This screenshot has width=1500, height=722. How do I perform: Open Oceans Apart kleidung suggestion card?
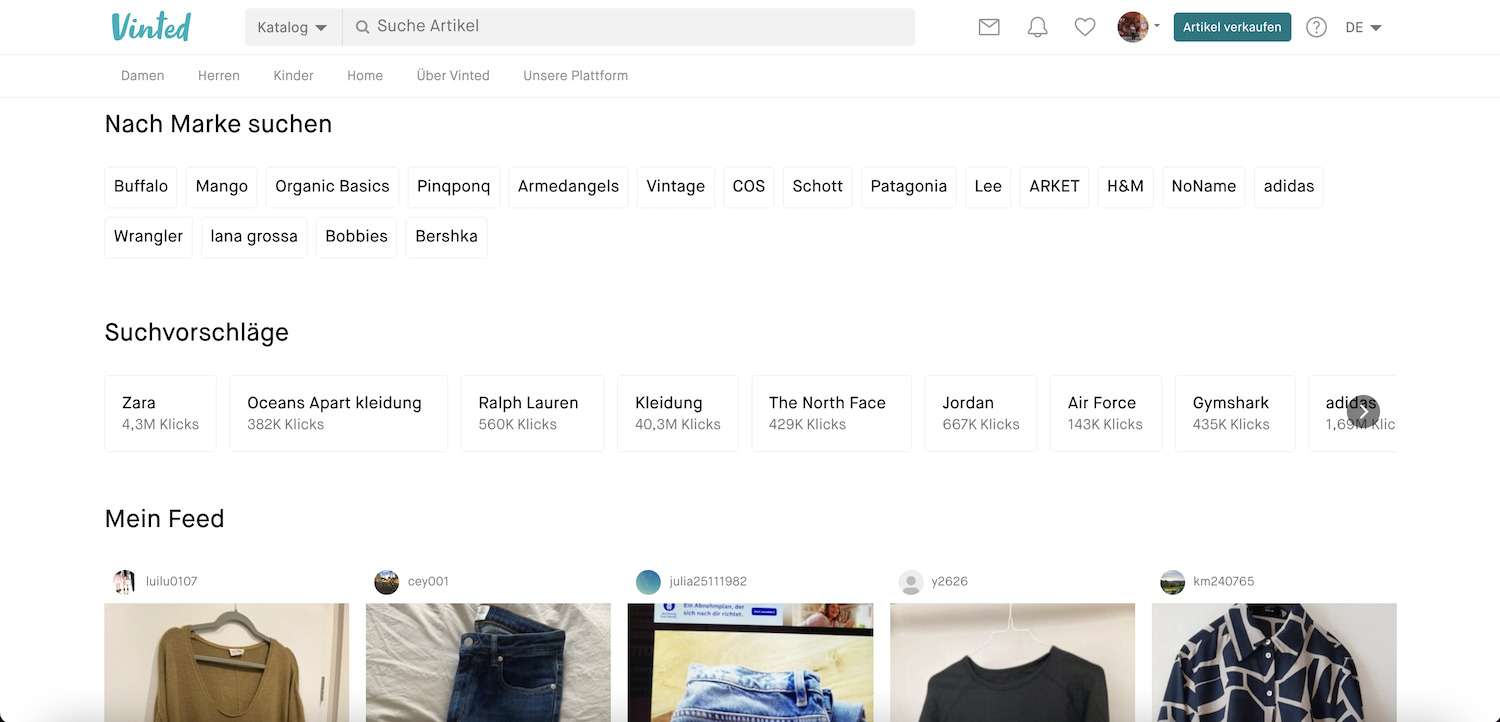click(339, 413)
